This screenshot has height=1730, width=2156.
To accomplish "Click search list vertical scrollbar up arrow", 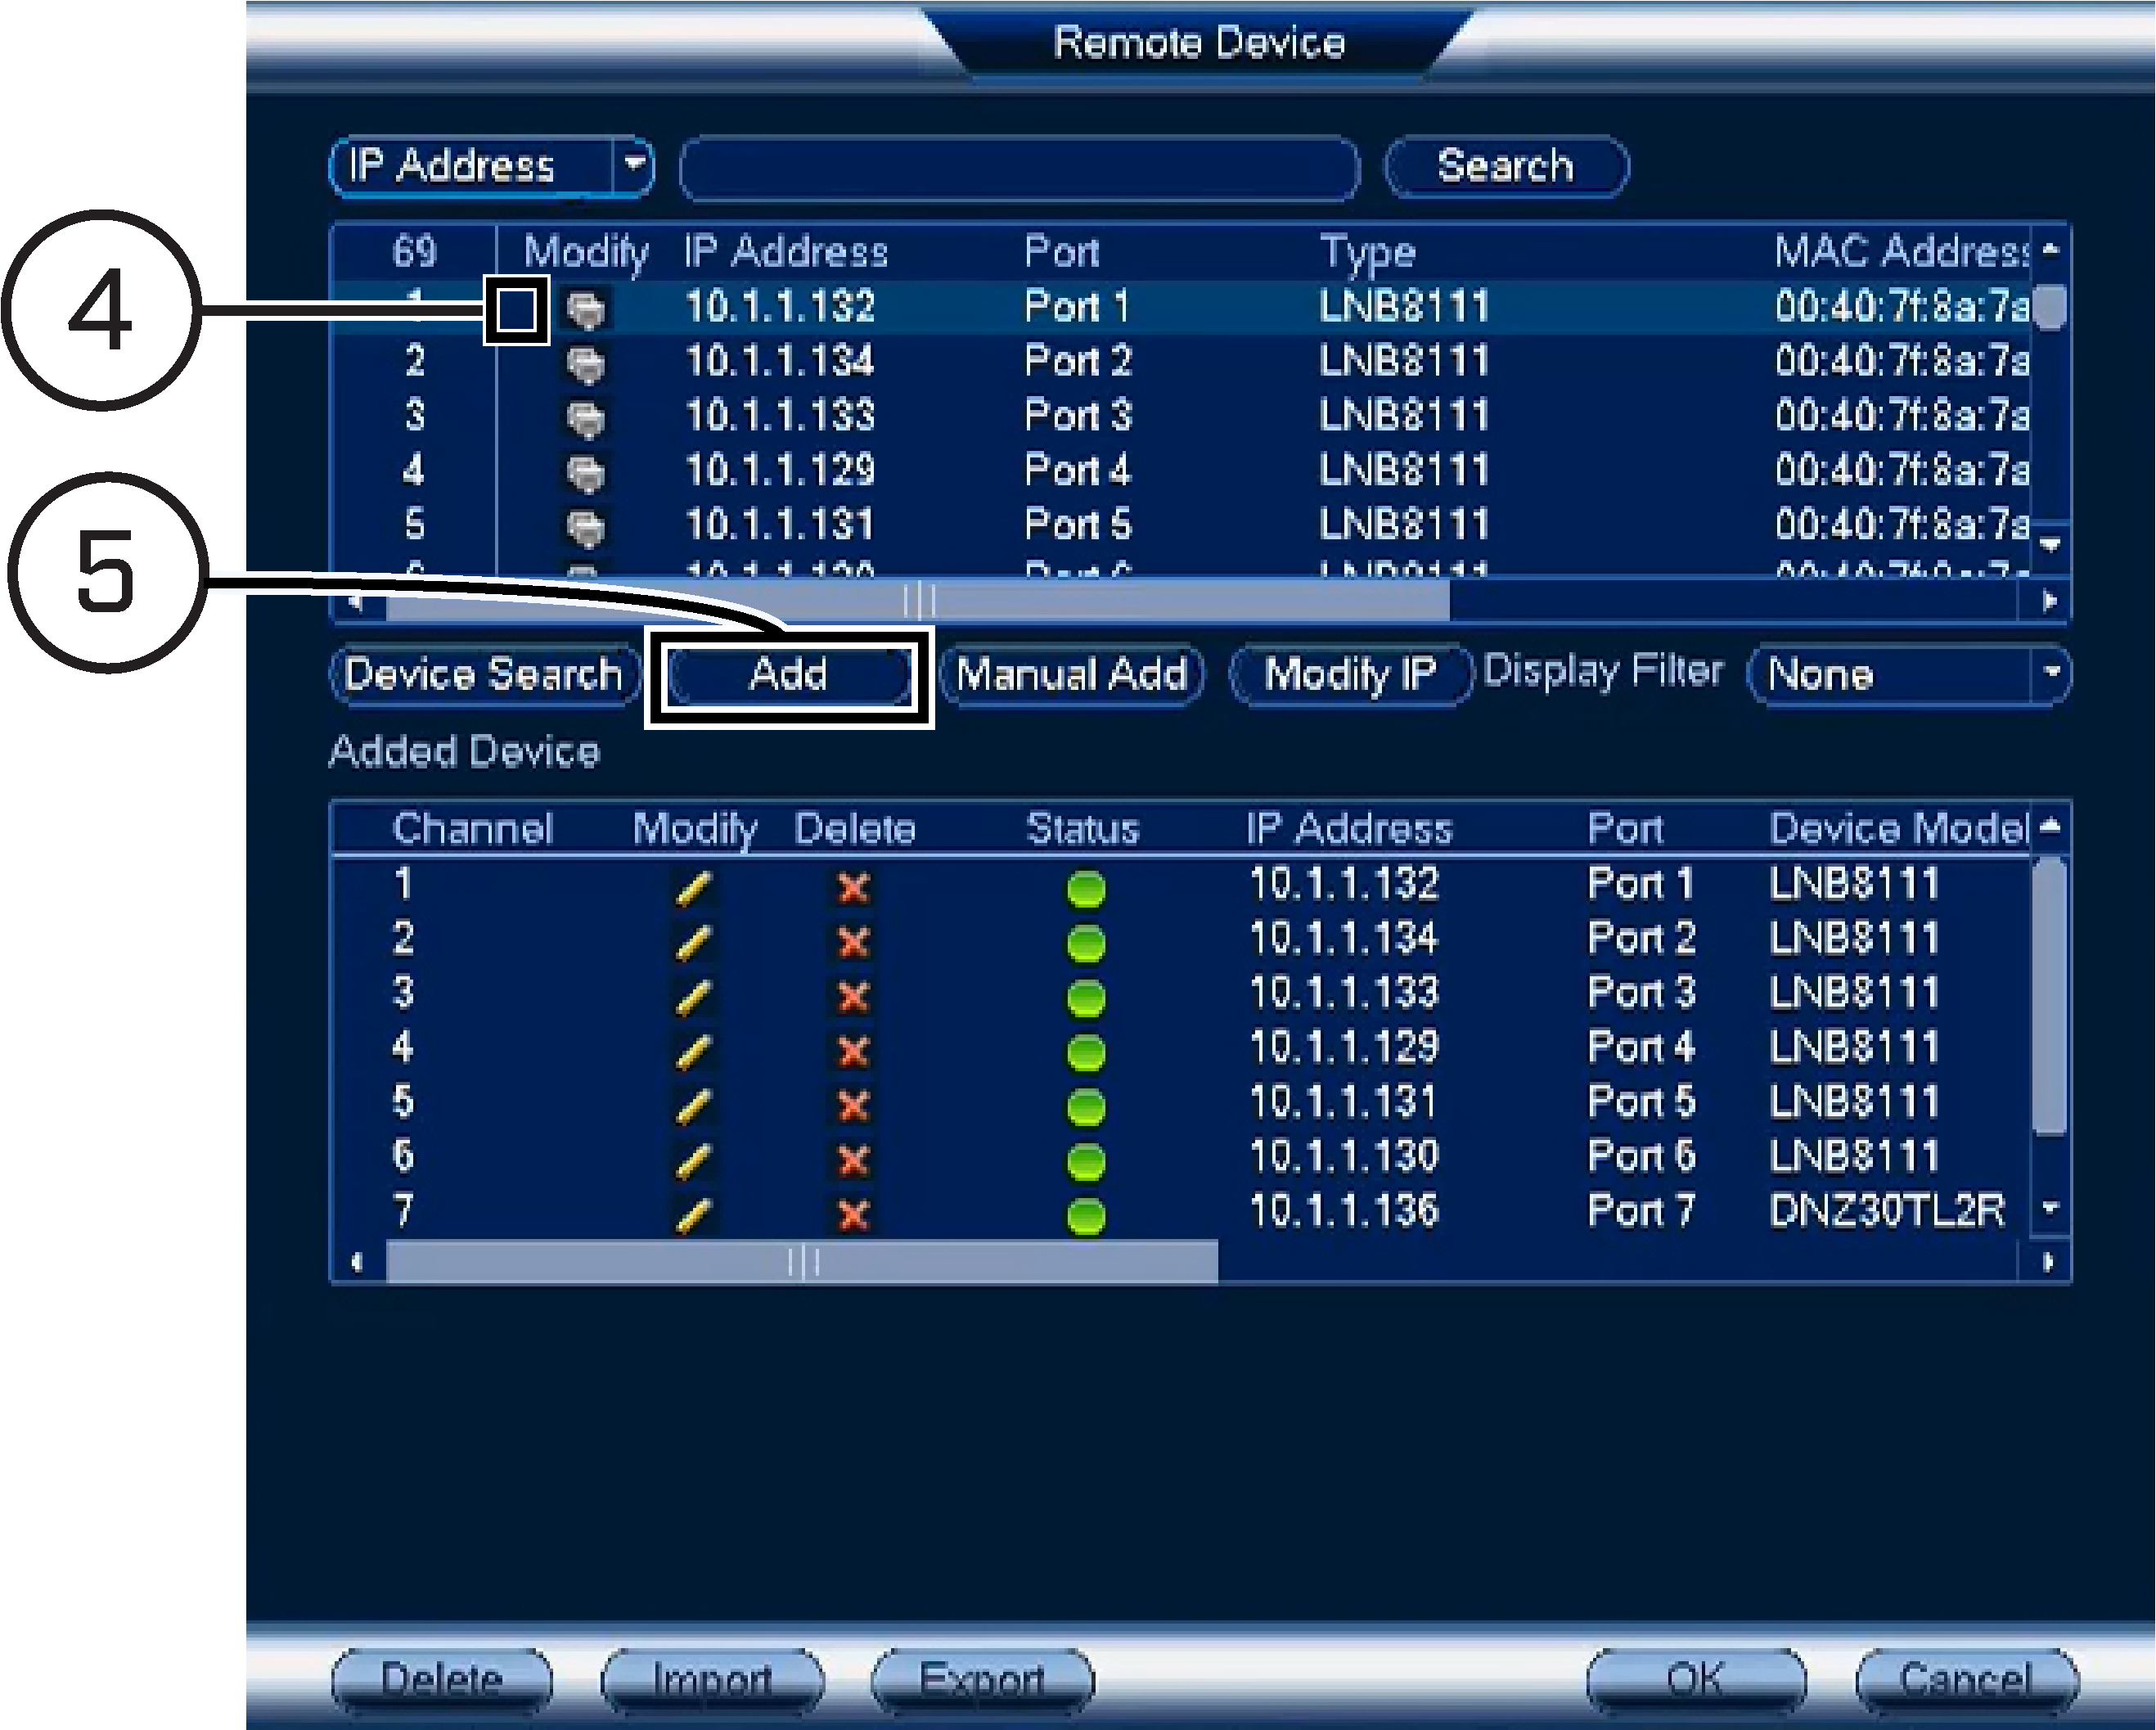I will [2051, 249].
